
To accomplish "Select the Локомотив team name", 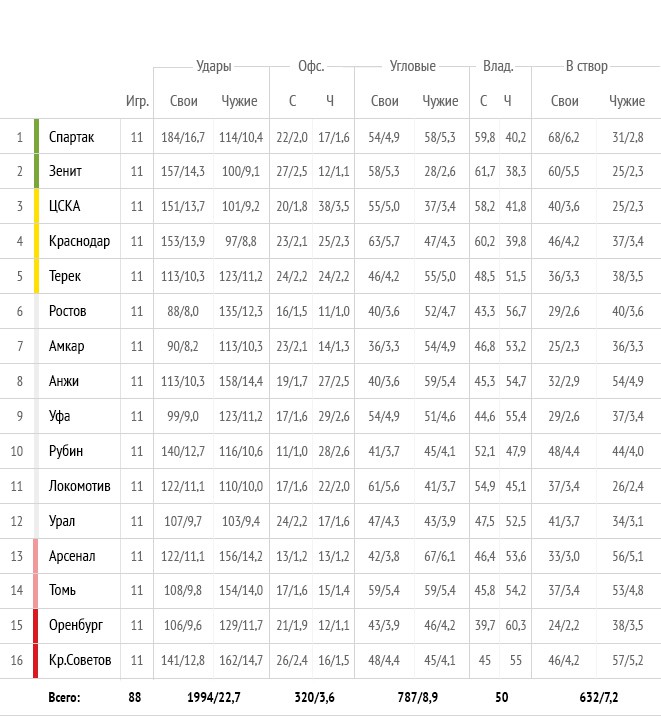I will click(80, 486).
